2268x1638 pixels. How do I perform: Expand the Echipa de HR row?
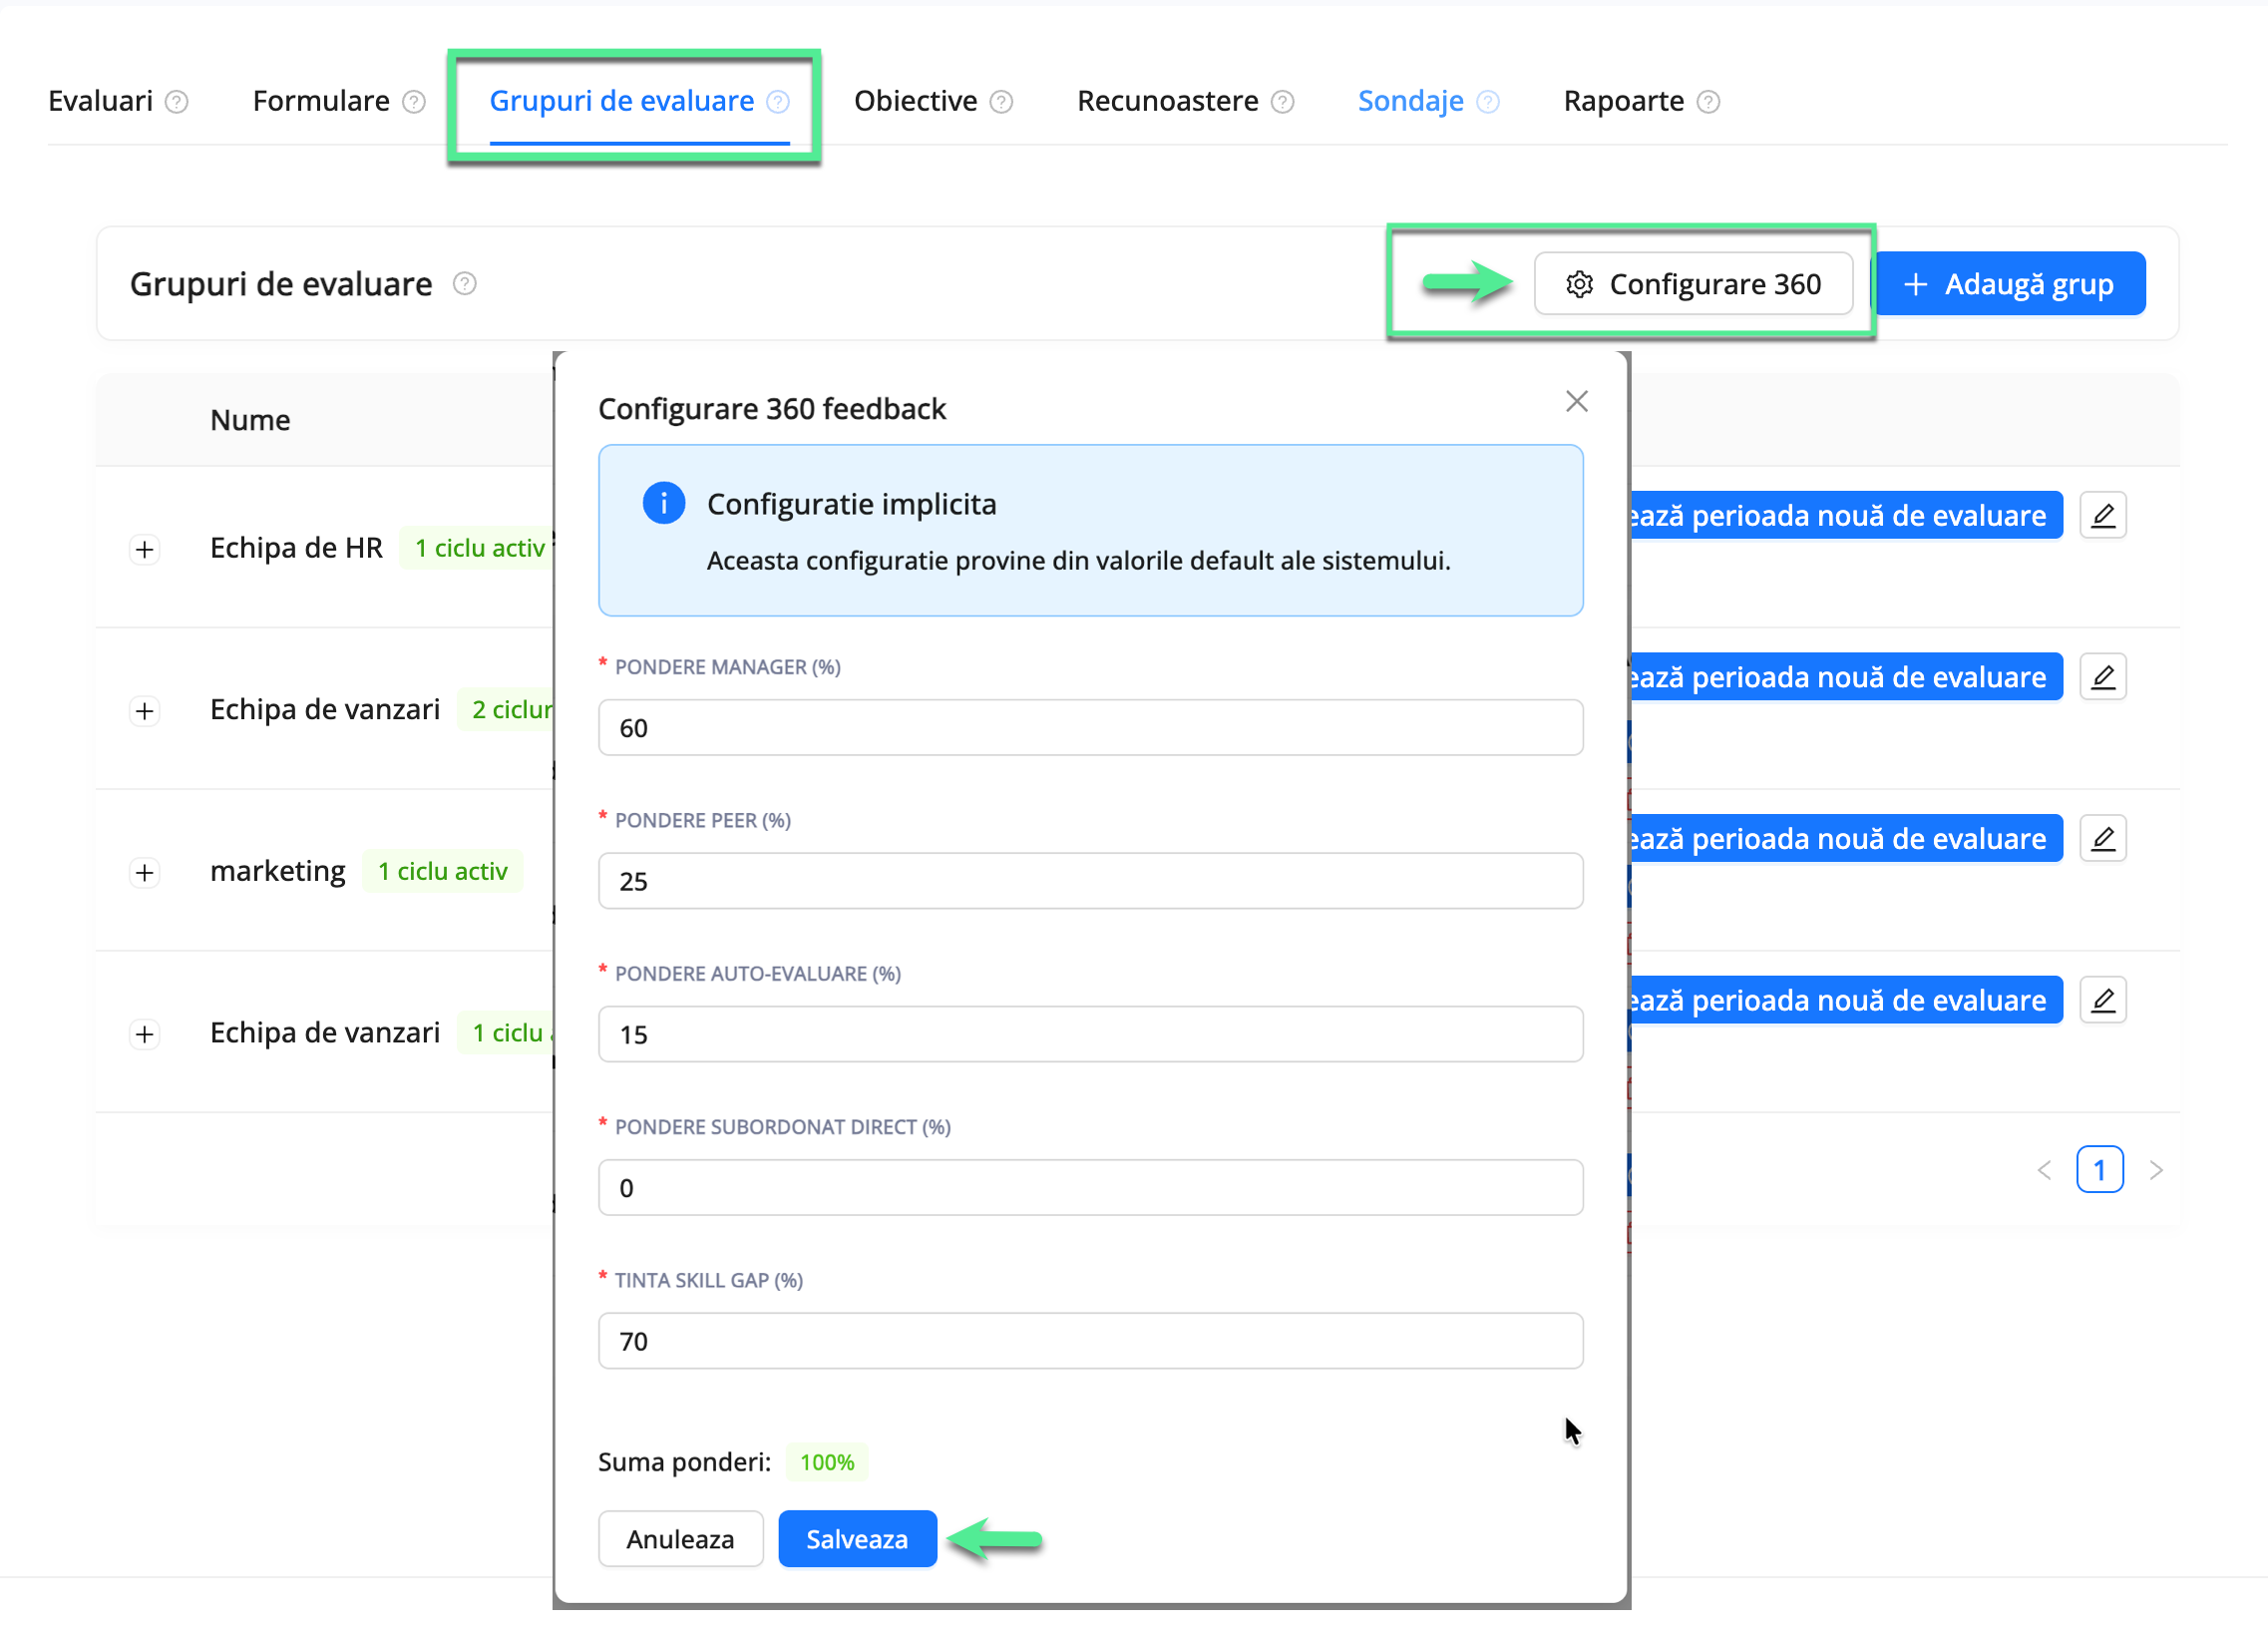tap(145, 550)
